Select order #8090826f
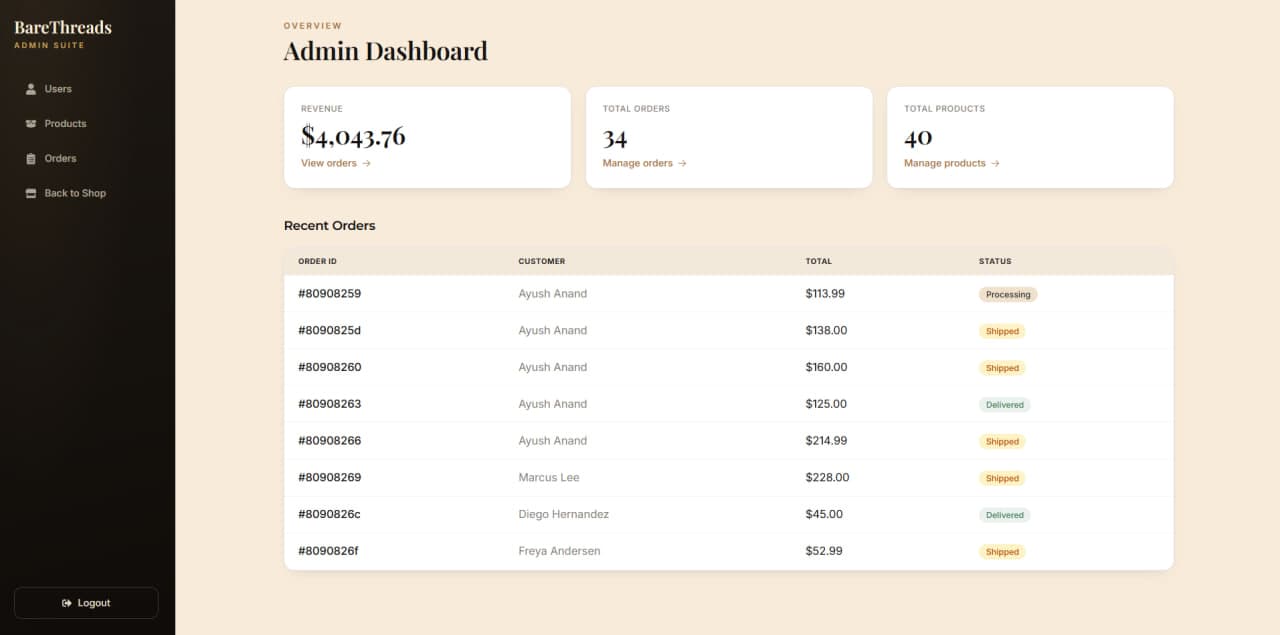Viewport: 1280px width, 635px height. coord(328,551)
